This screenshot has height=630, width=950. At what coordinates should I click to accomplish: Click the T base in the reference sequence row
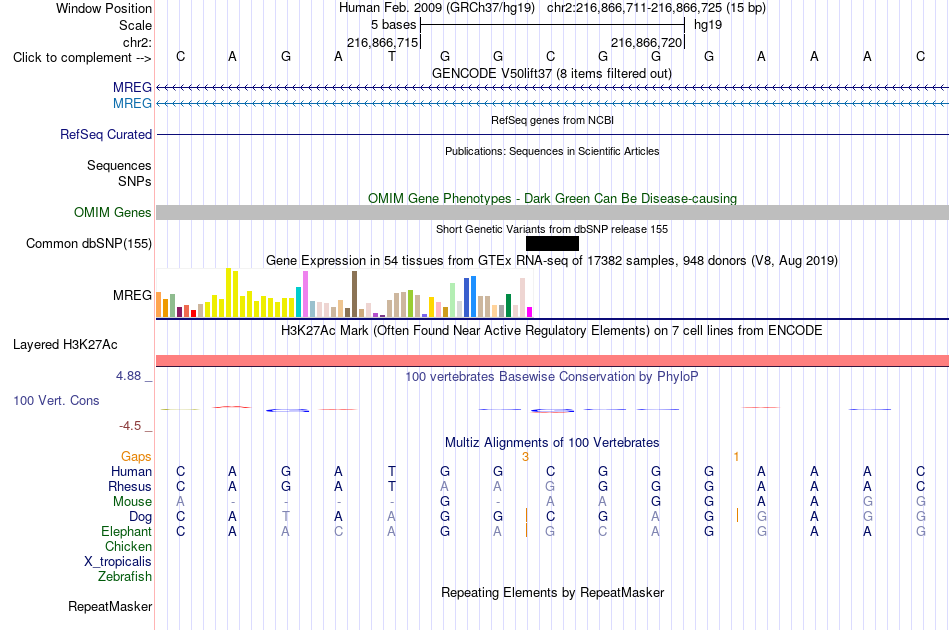(x=391, y=56)
